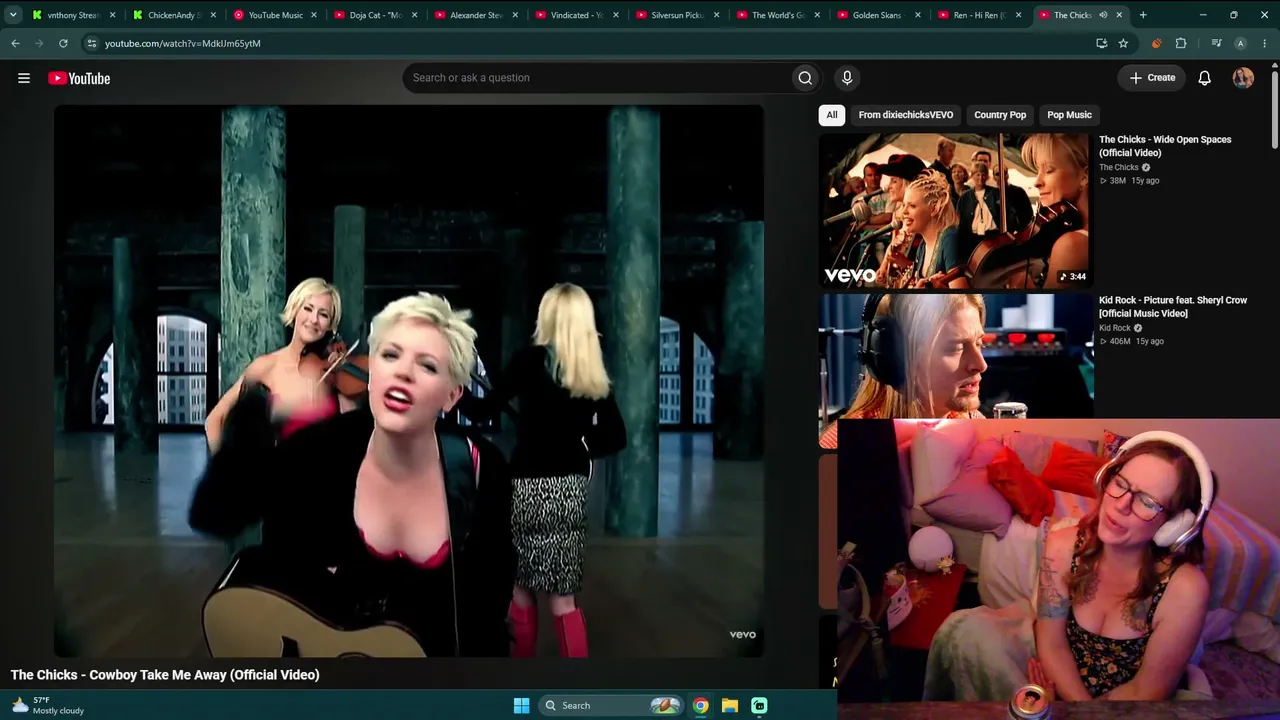The width and height of the screenshot is (1280, 720).
Task: Open the notifications bell
Action: 1205,78
